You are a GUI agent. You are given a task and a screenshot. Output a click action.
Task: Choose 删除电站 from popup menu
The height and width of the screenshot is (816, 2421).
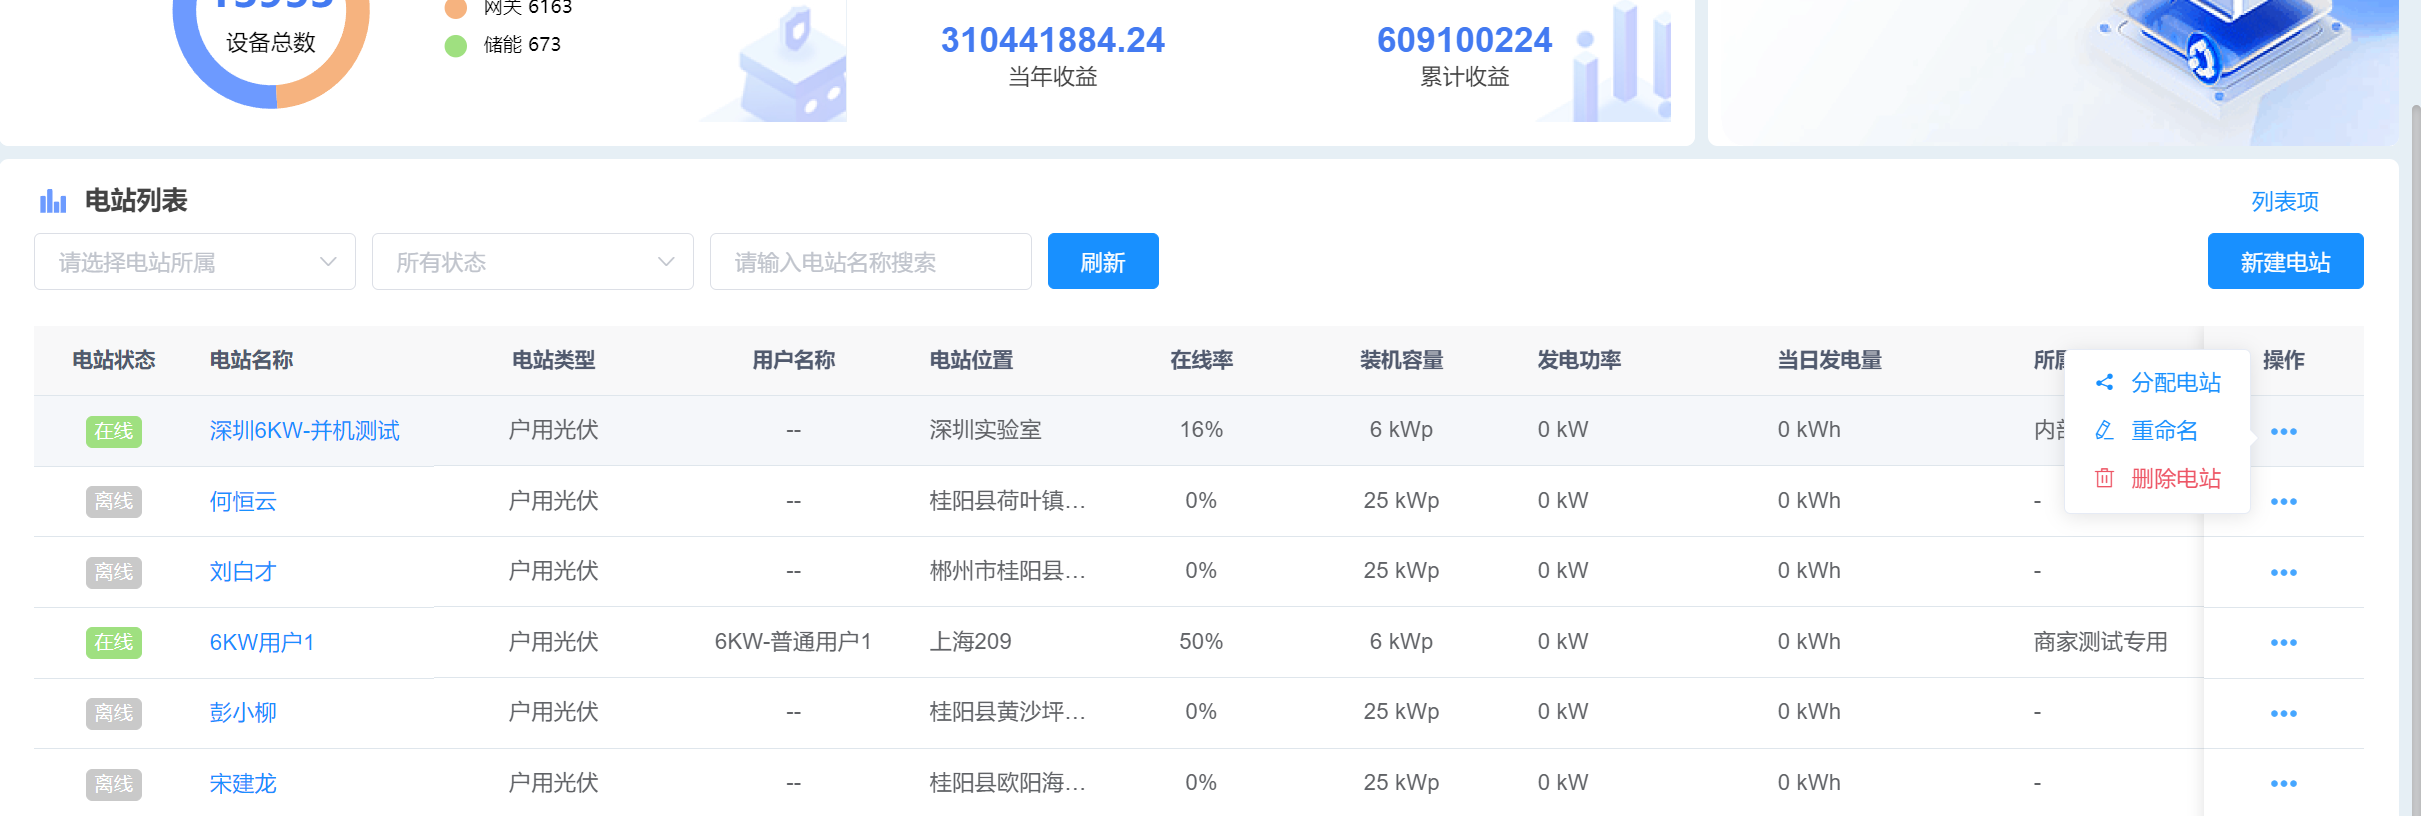2158,478
